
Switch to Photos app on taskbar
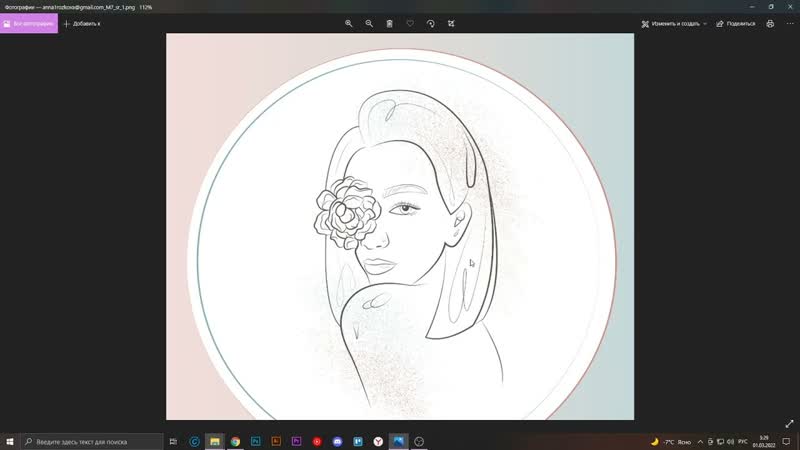tap(398, 441)
